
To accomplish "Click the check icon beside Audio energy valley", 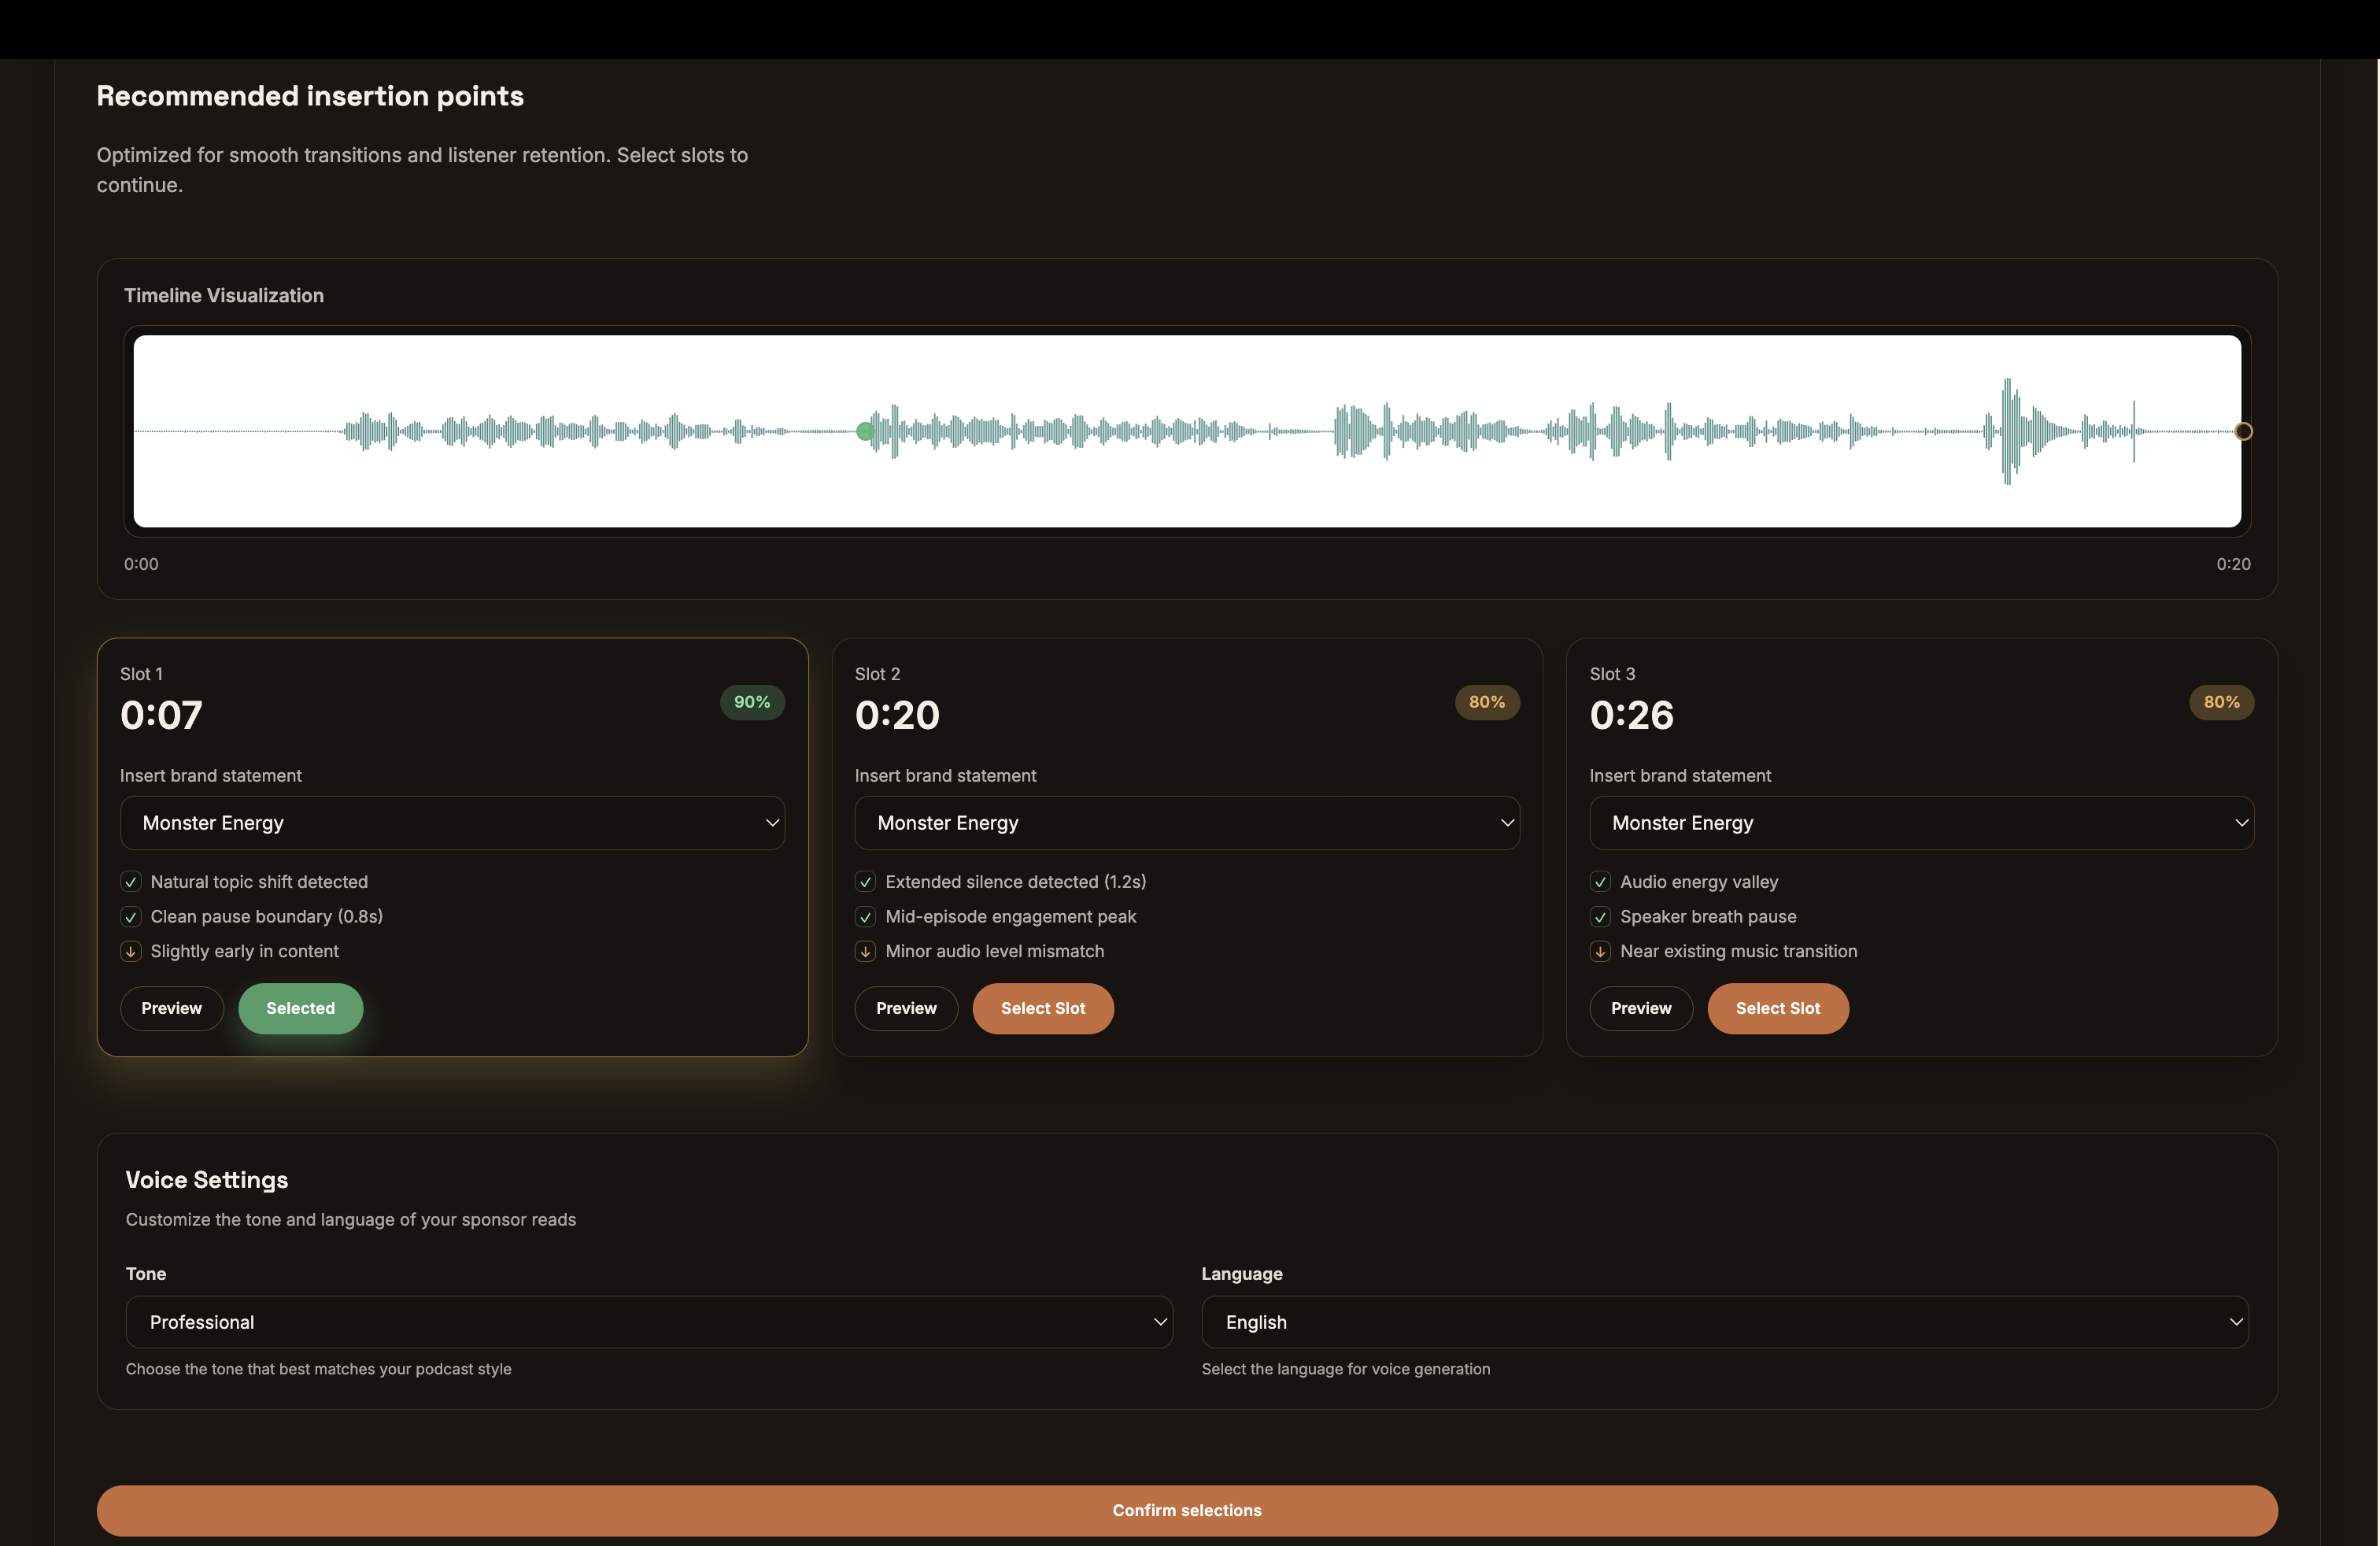I will [1600, 882].
